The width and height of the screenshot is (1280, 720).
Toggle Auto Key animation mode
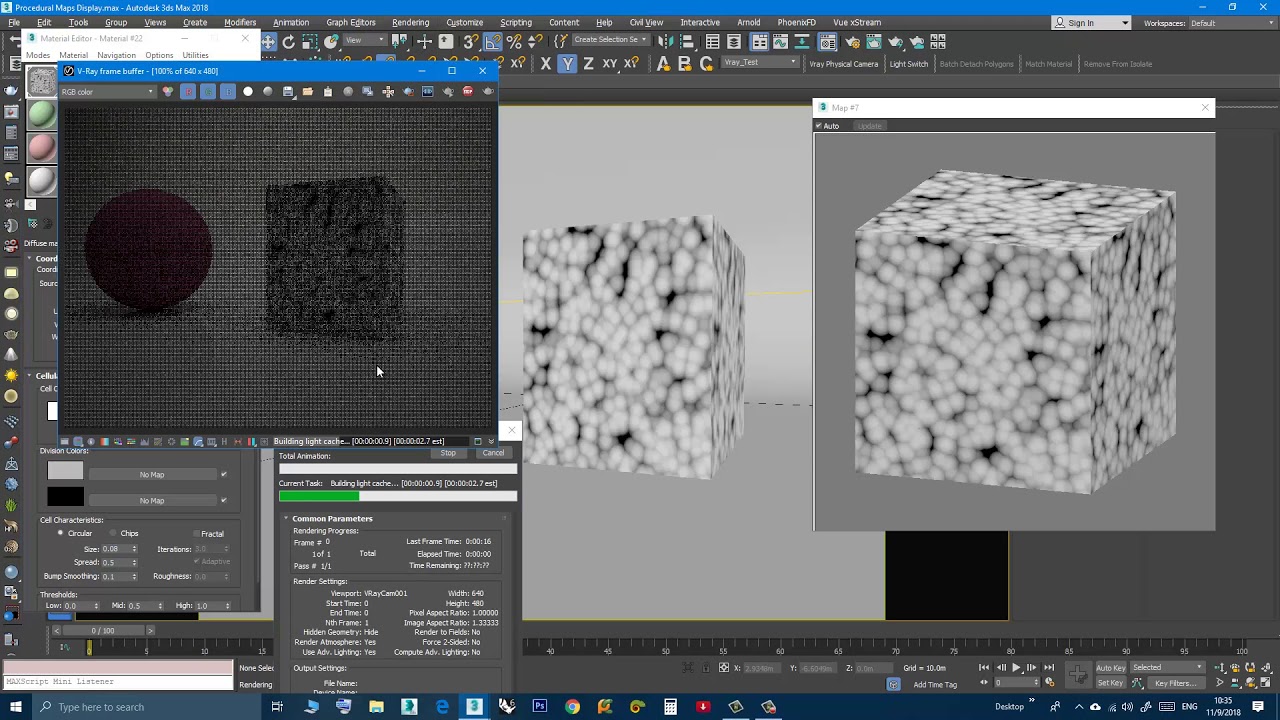pos(1111,667)
